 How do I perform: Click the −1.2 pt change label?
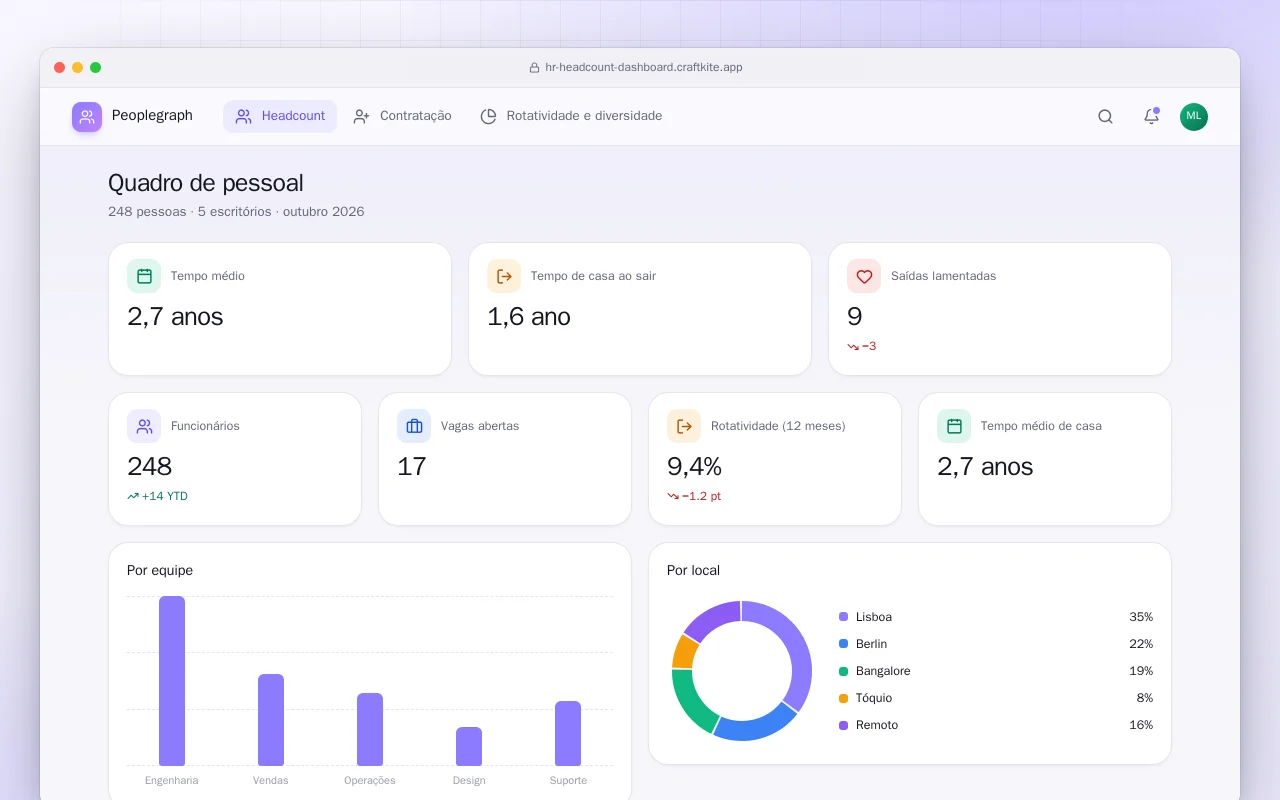click(701, 496)
